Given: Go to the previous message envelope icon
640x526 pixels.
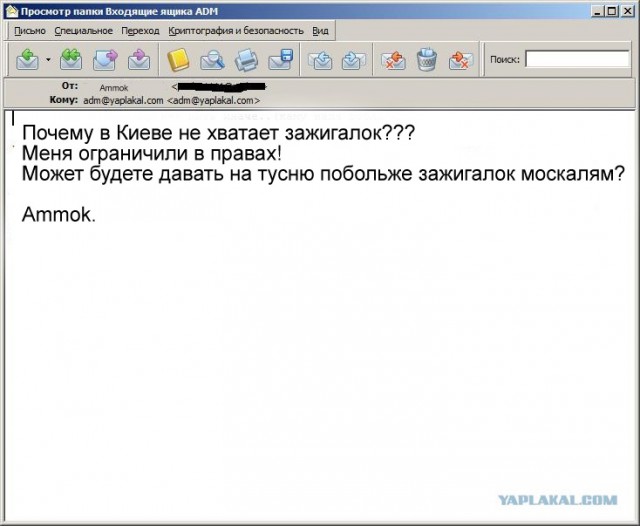Looking at the screenshot, I should (x=320, y=60).
